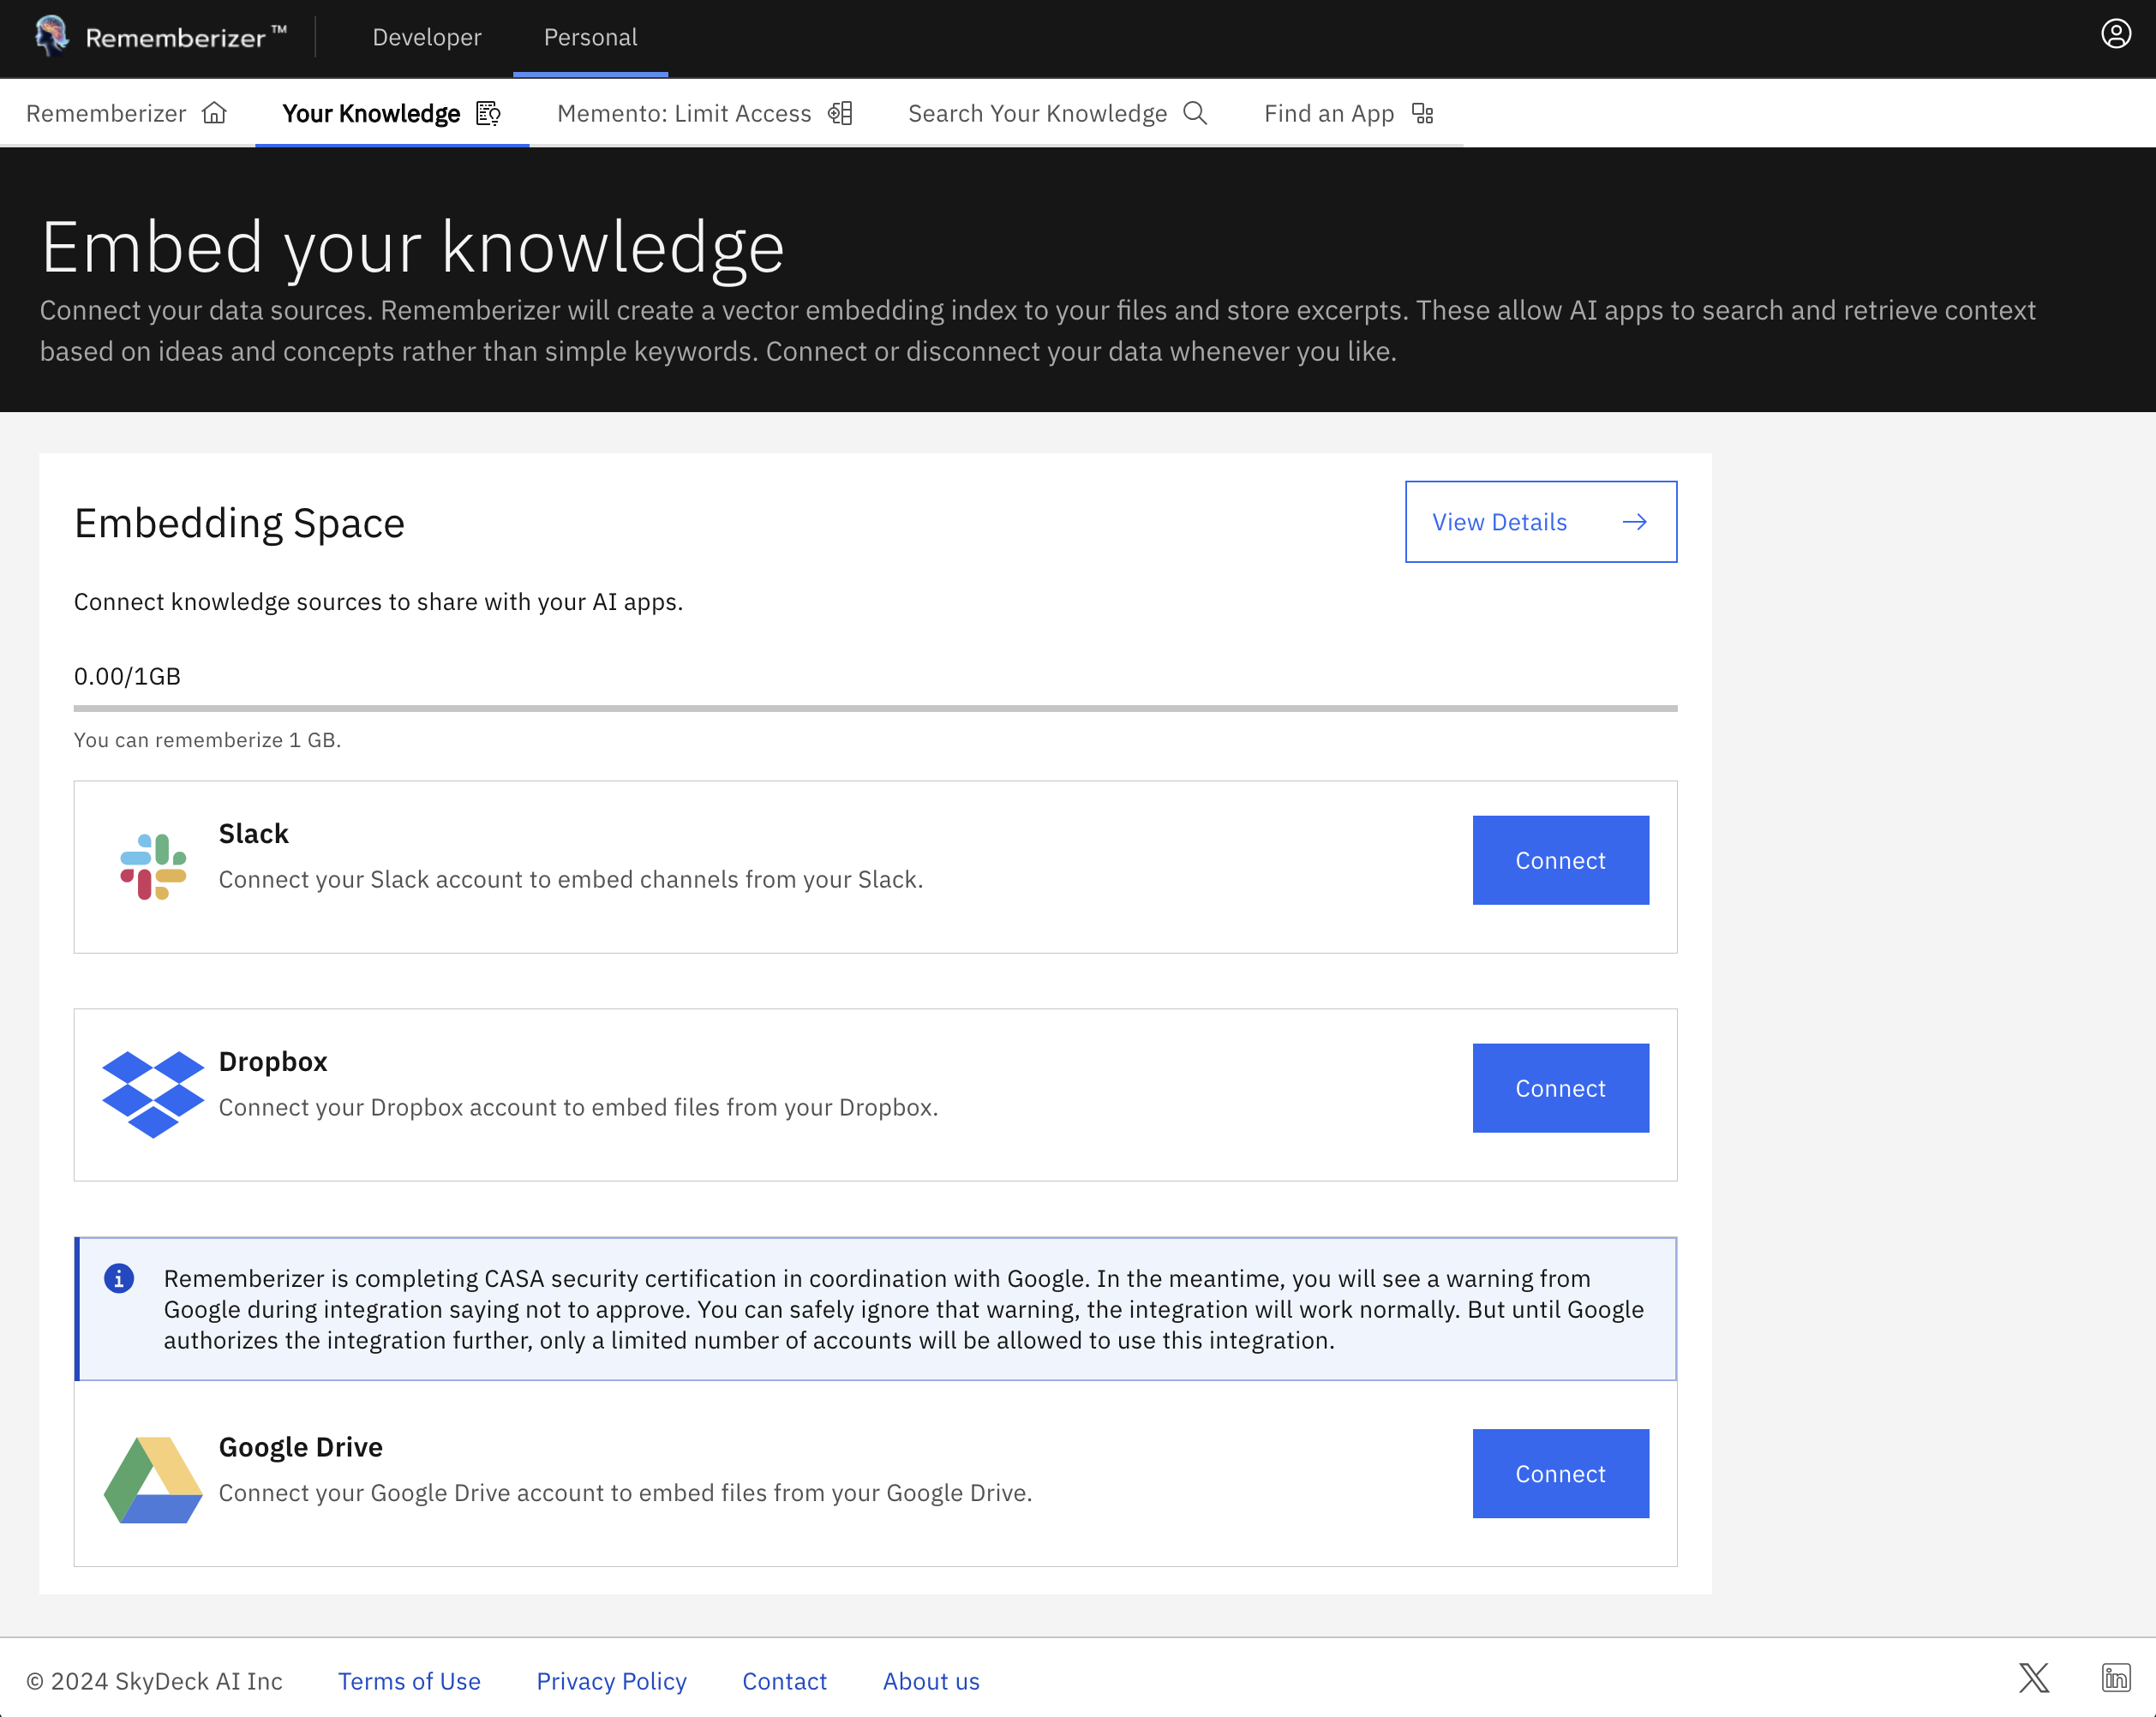Click the home icon next to Rememberizer nav item
The width and height of the screenshot is (2156, 1717).
pos(216,112)
